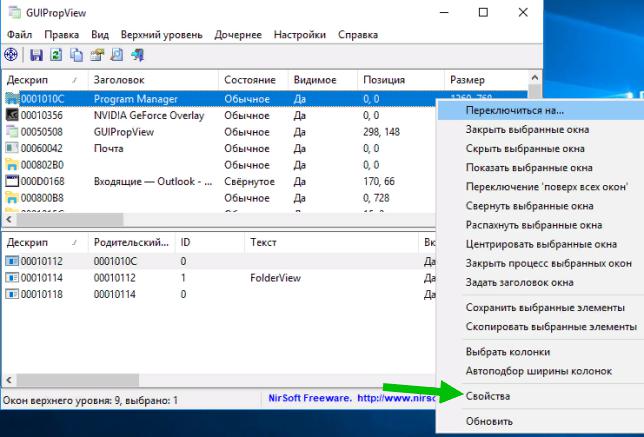Choose Сохранить выбранные элементы menu entry
This screenshot has width=644, height=437.
tap(540, 308)
